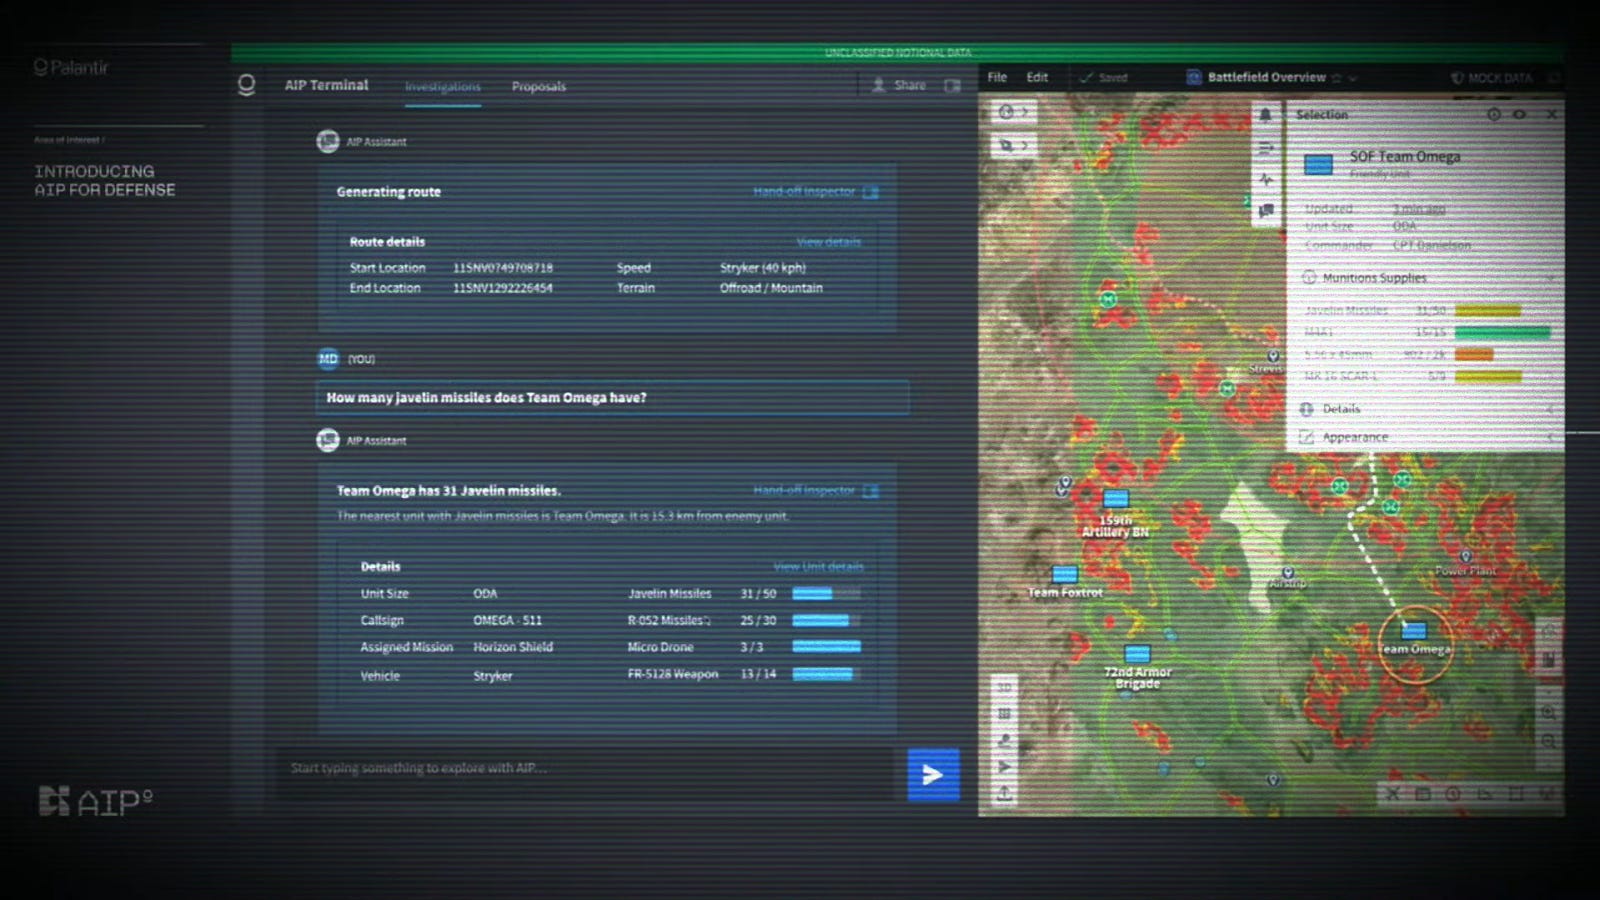Click the Power Plant location pin
1600x900 pixels.
point(1465,557)
